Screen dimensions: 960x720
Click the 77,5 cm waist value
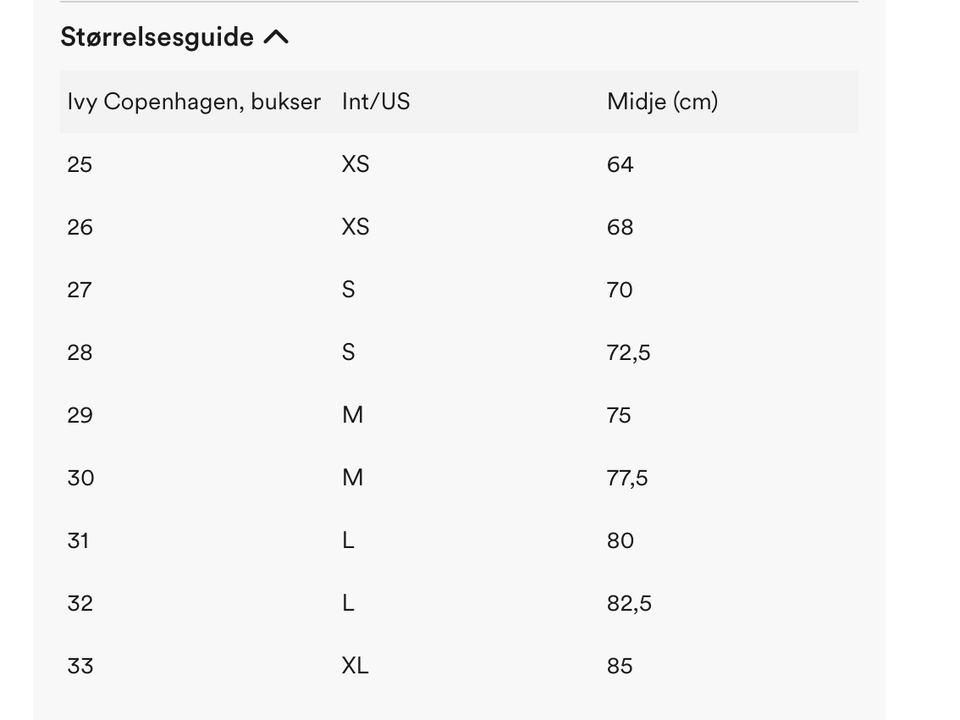point(627,478)
